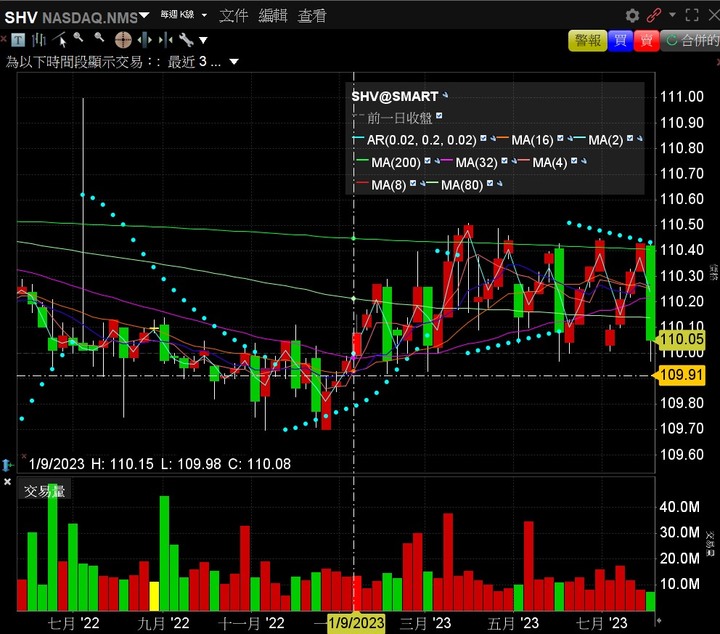Click the blue 買 buy button

(620, 41)
